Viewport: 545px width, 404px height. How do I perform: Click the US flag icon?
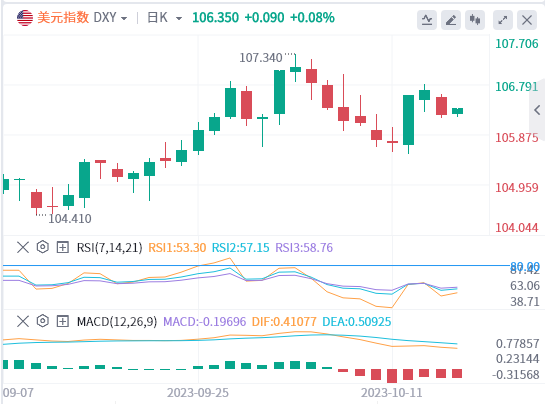point(25,18)
